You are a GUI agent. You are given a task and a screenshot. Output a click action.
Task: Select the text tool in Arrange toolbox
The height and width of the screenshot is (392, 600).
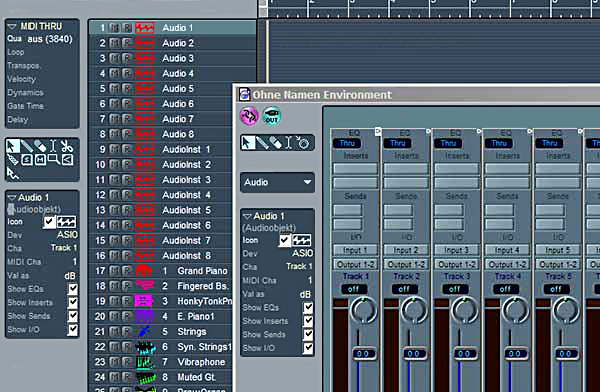(x=53, y=146)
